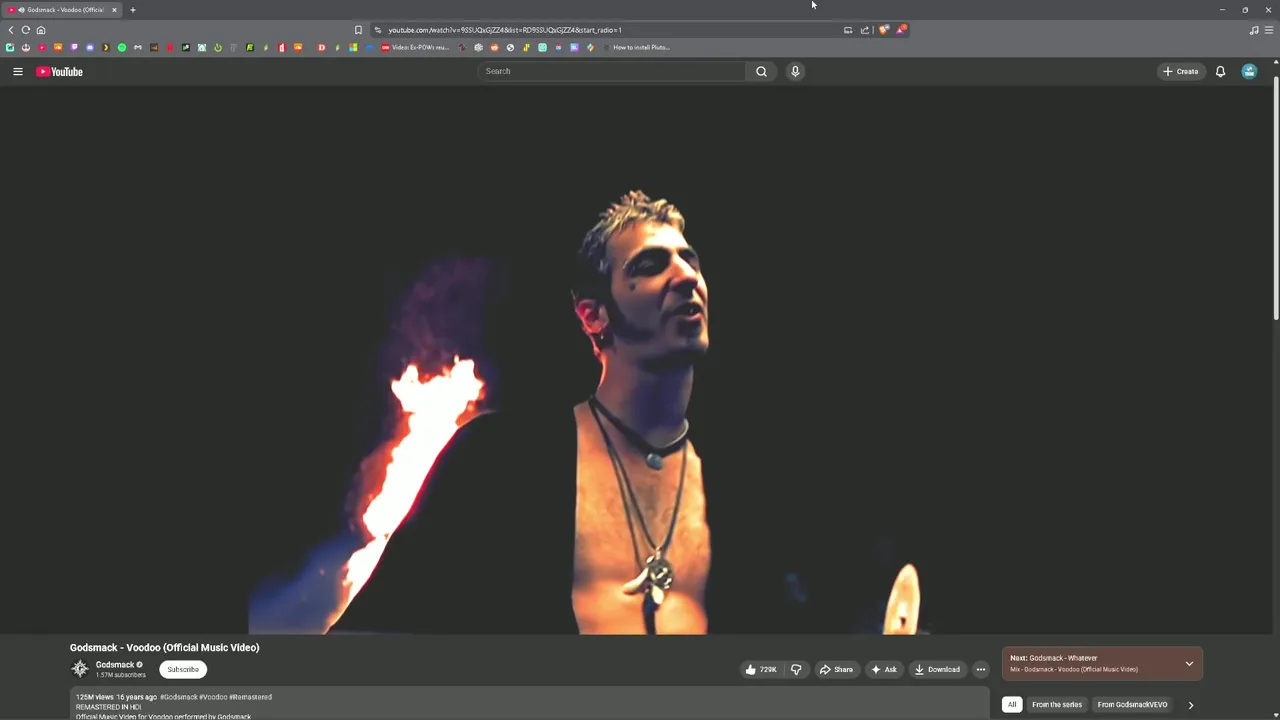Select the All filter chip
The image size is (1280, 720).
click(x=1012, y=704)
